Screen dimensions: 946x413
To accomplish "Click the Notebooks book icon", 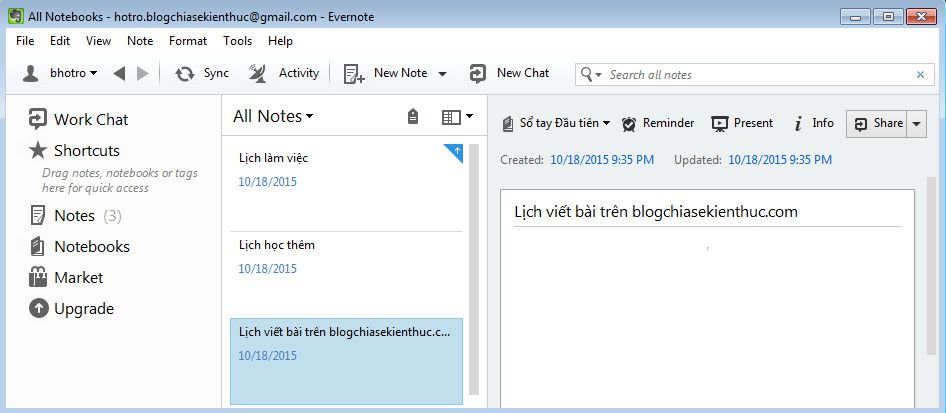I will (37, 246).
